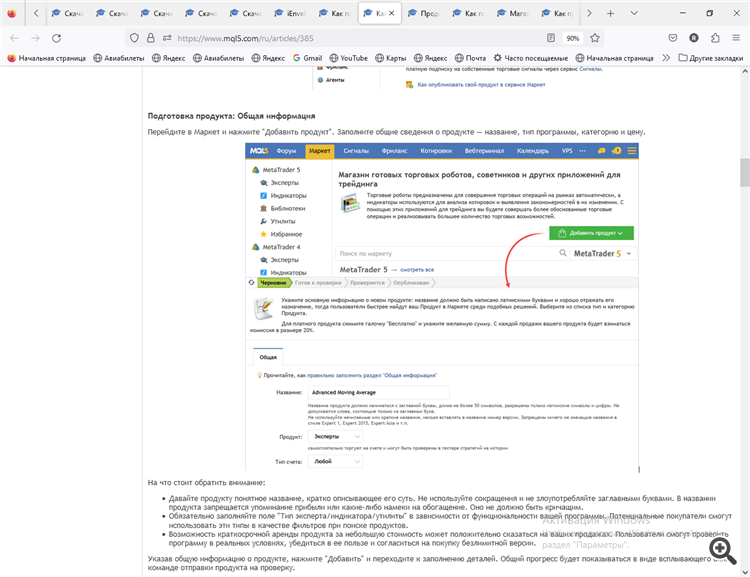This screenshot has height=577, width=750.
Task: Click the site security padlock icon
Action: tap(151, 38)
